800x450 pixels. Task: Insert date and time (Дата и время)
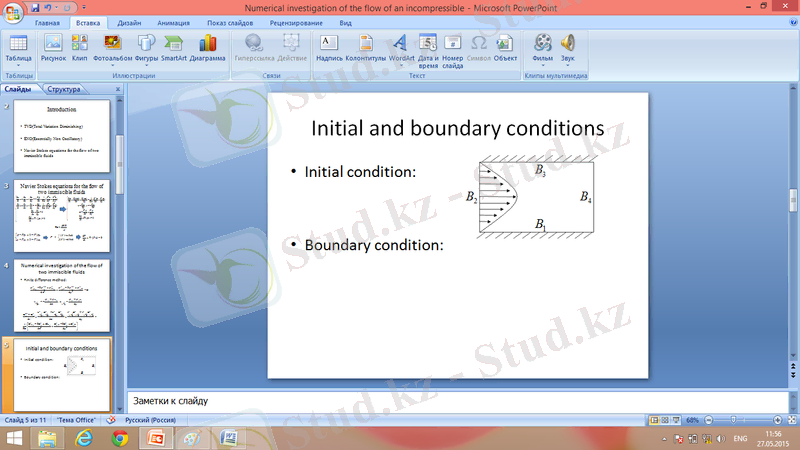pos(428,47)
